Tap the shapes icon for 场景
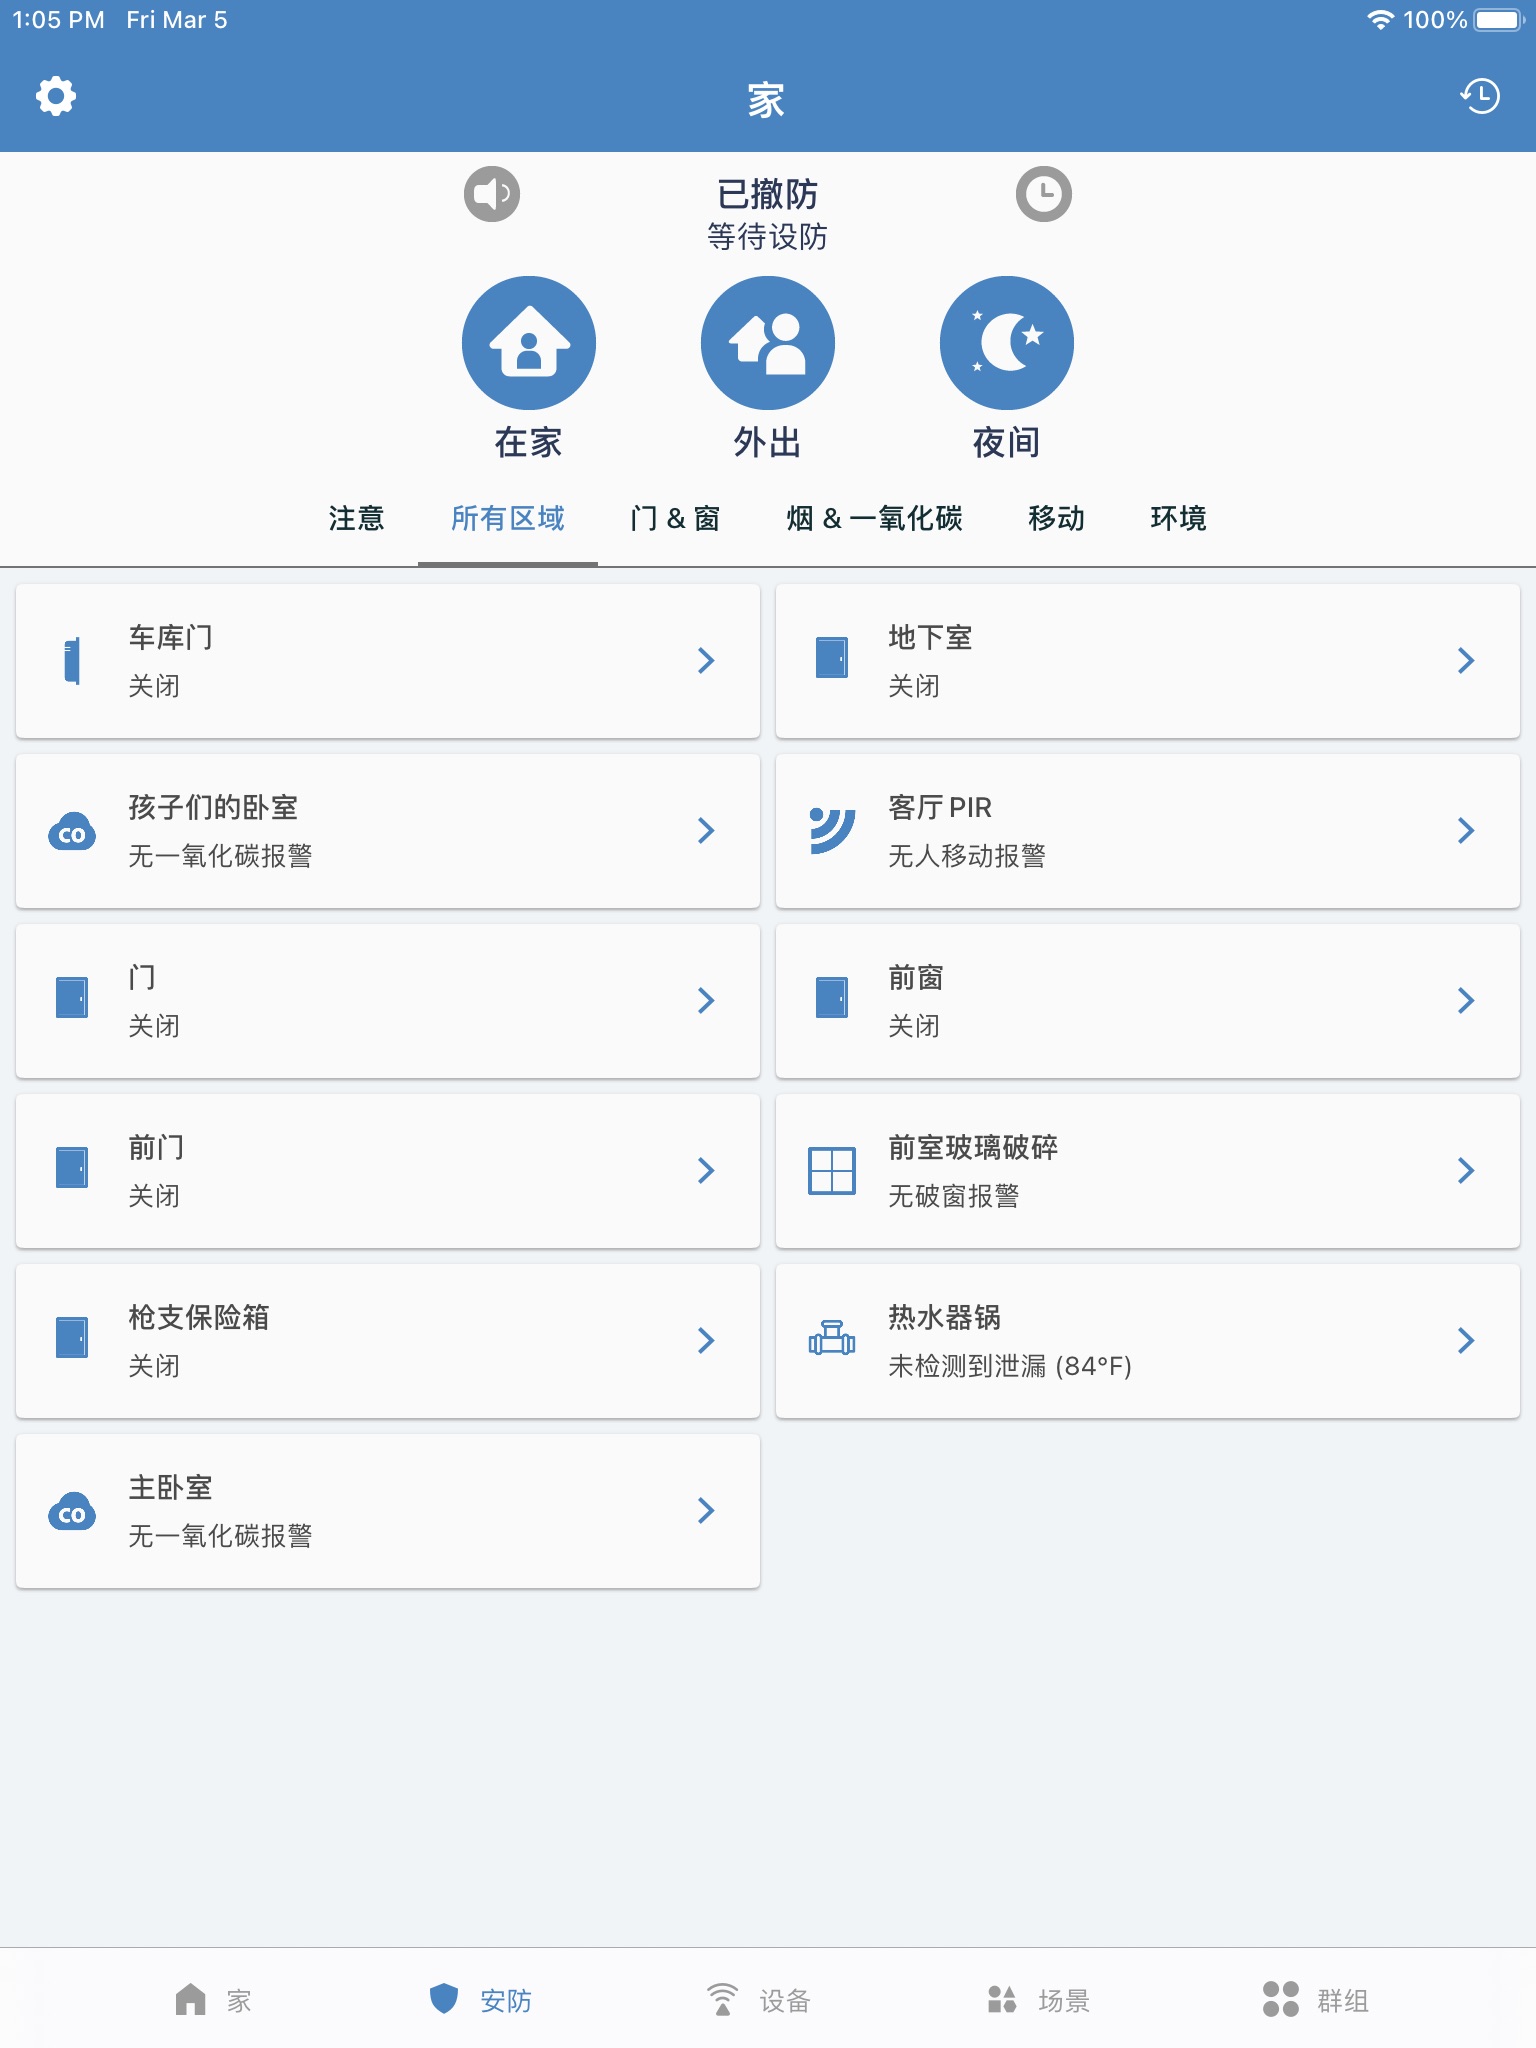The image size is (1536, 2048). coord(1002,2000)
